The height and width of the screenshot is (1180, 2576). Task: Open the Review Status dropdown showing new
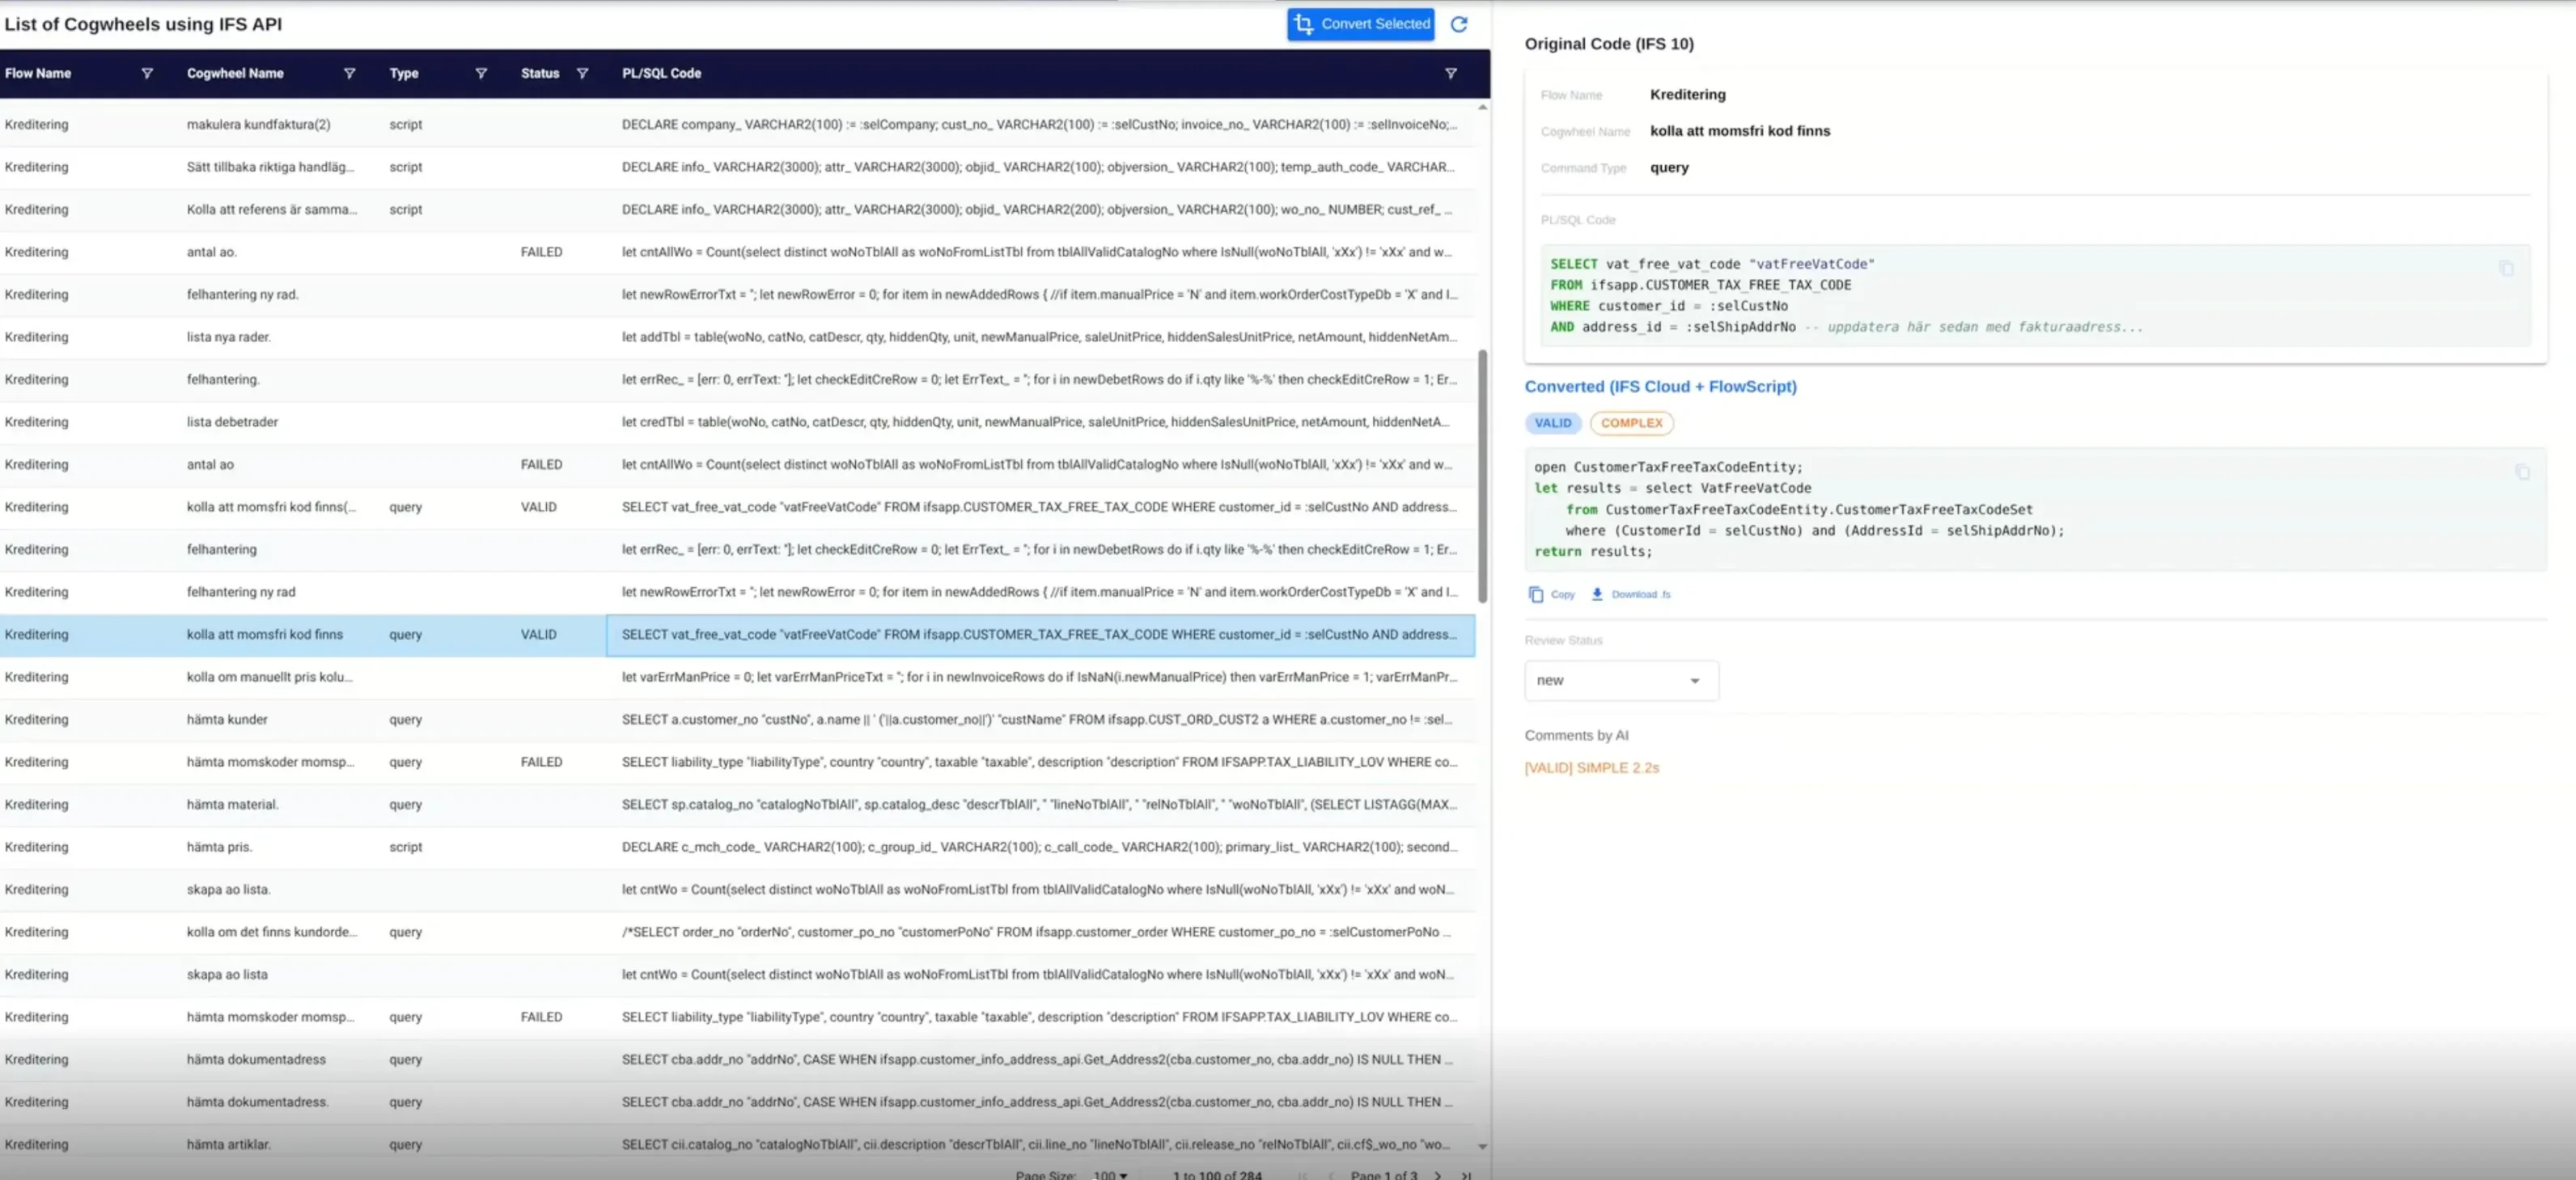click(x=1621, y=680)
